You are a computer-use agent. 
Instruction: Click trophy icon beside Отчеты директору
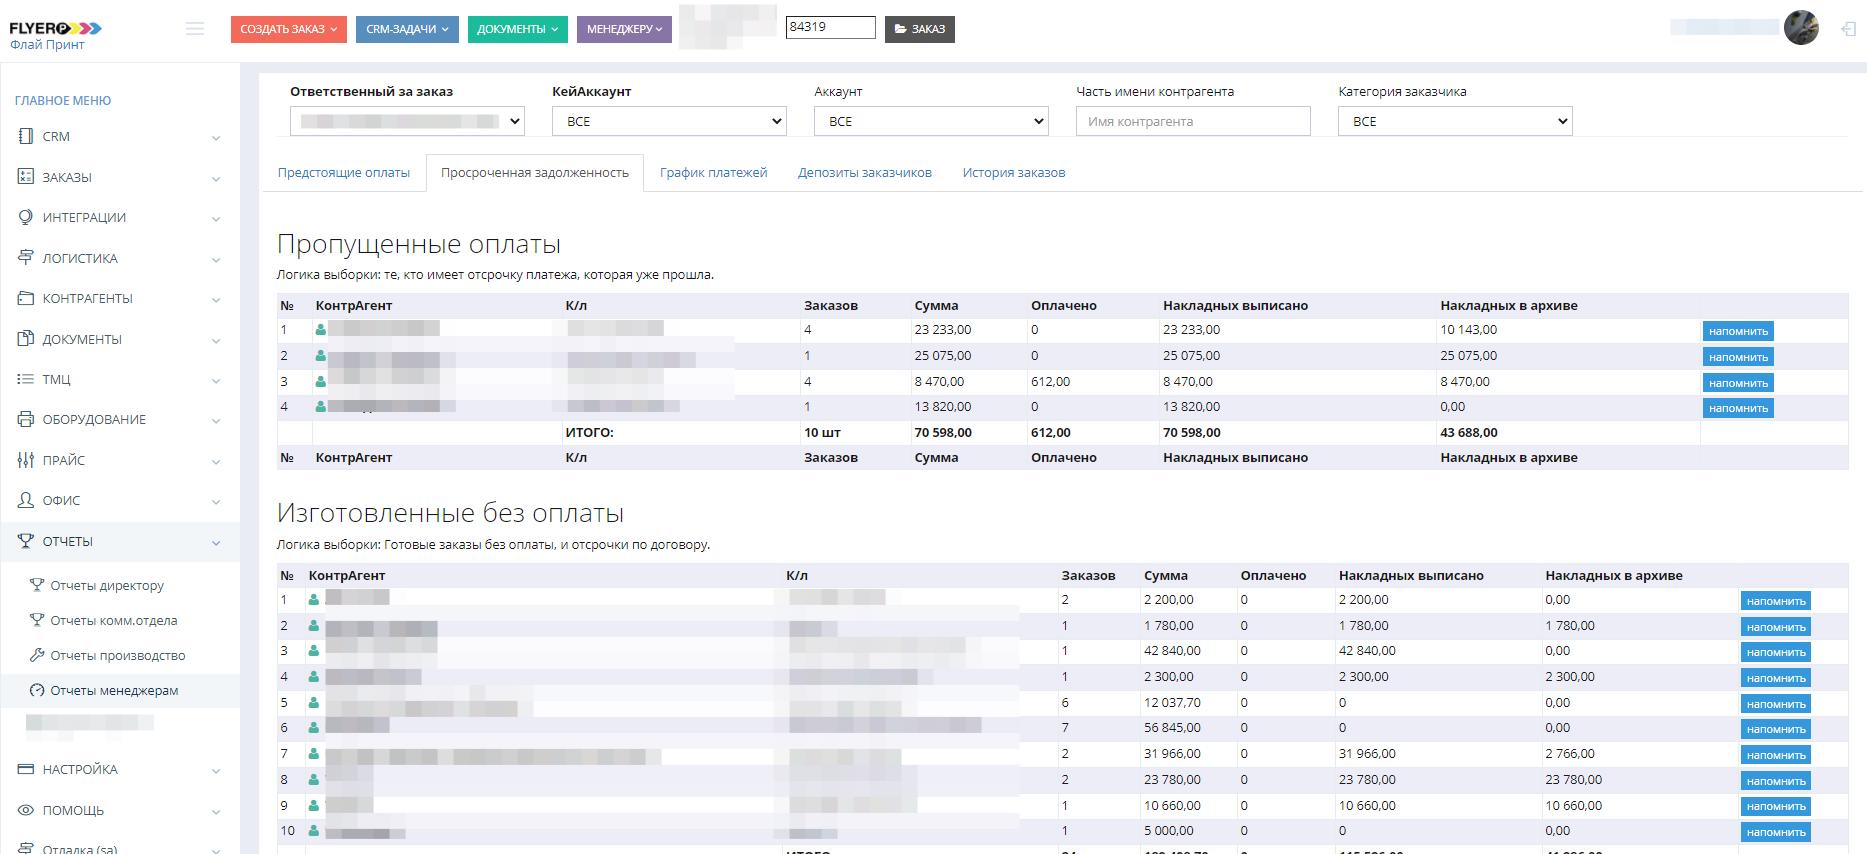click(x=38, y=585)
